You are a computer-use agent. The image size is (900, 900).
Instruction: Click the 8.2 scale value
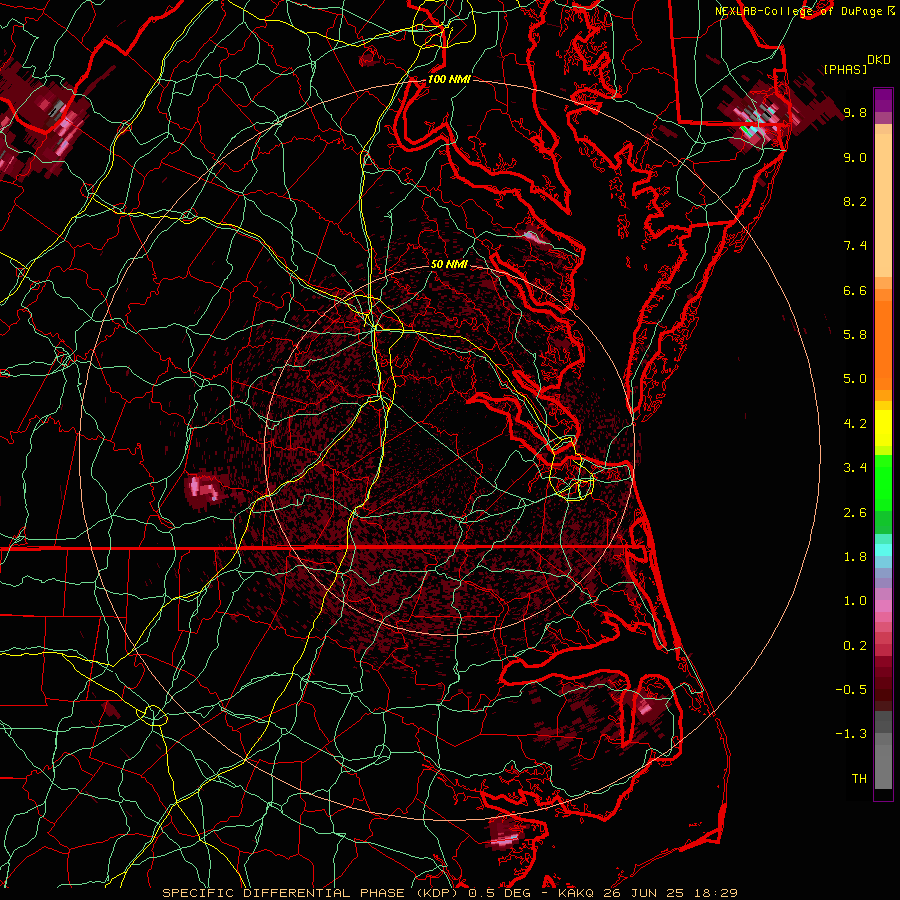[x=855, y=201]
